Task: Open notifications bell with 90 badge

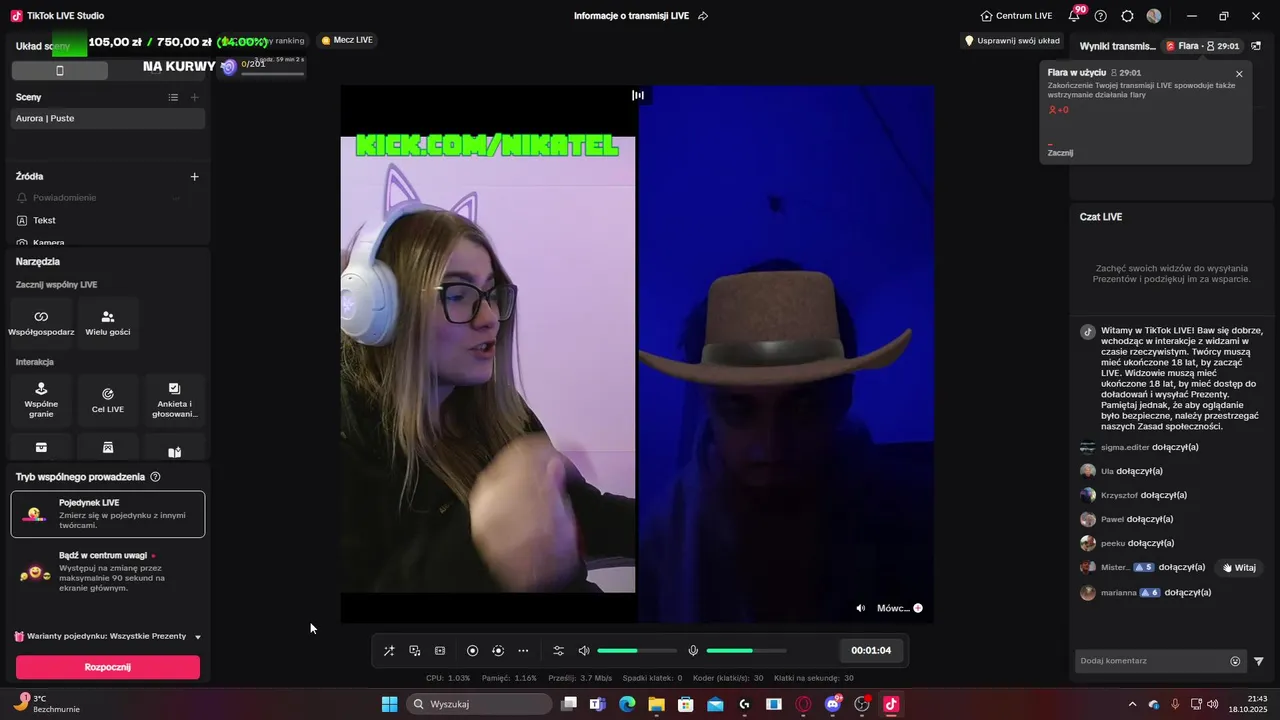Action: [x=1075, y=15]
